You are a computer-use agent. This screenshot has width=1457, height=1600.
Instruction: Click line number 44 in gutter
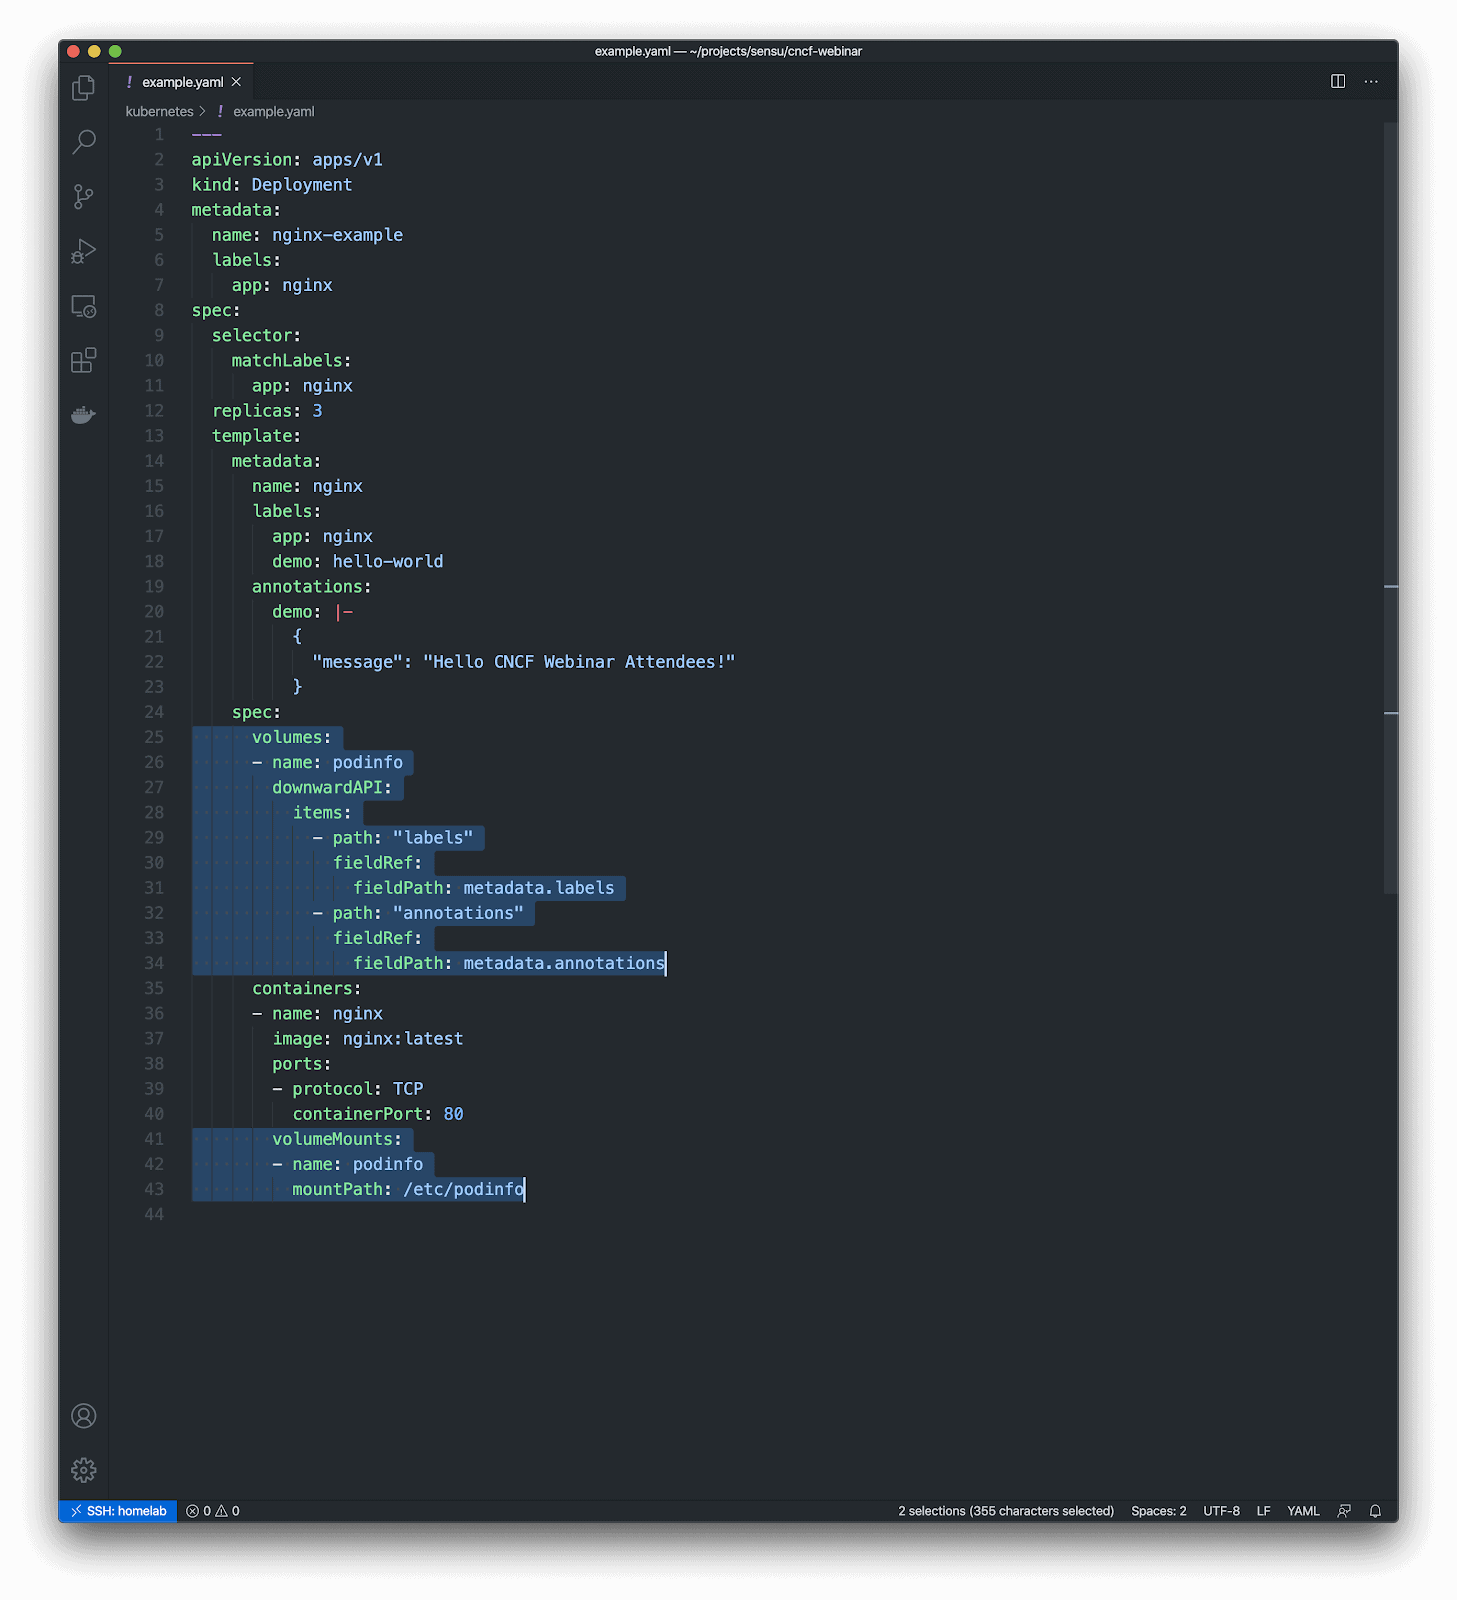[154, 1214]
